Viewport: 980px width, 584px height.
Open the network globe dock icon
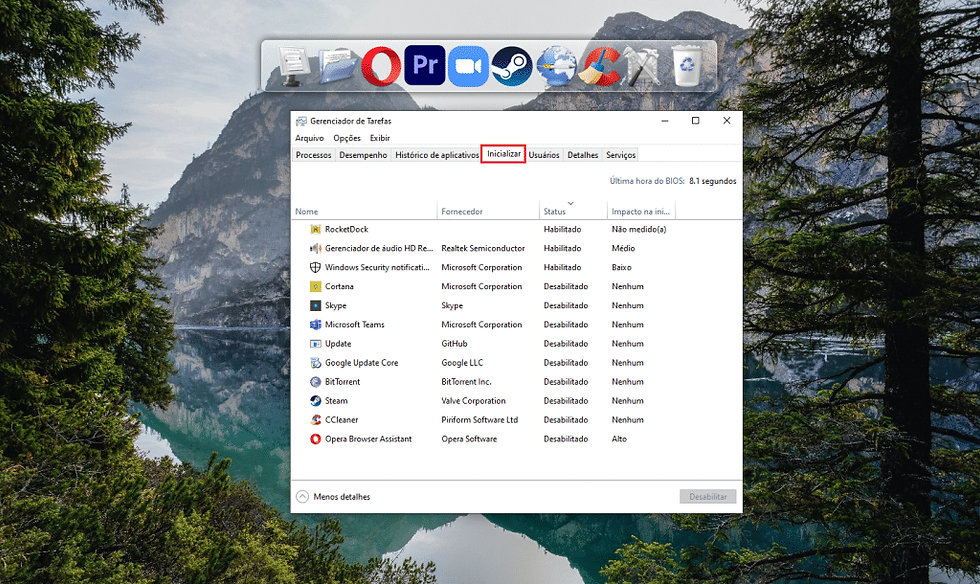pyautogui.click(x=556, y=66)
